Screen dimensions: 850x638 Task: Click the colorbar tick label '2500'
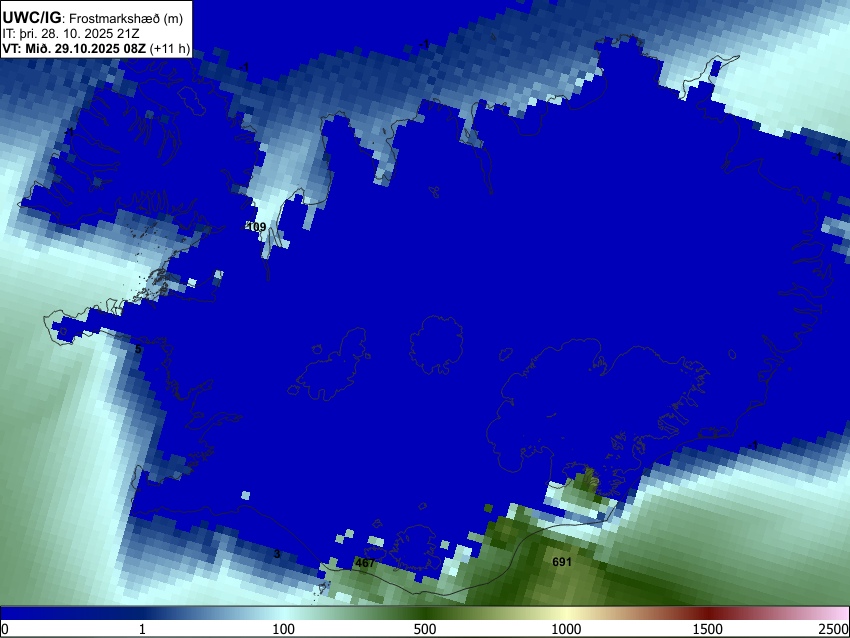pyautogui.click(x=834, y=629)
